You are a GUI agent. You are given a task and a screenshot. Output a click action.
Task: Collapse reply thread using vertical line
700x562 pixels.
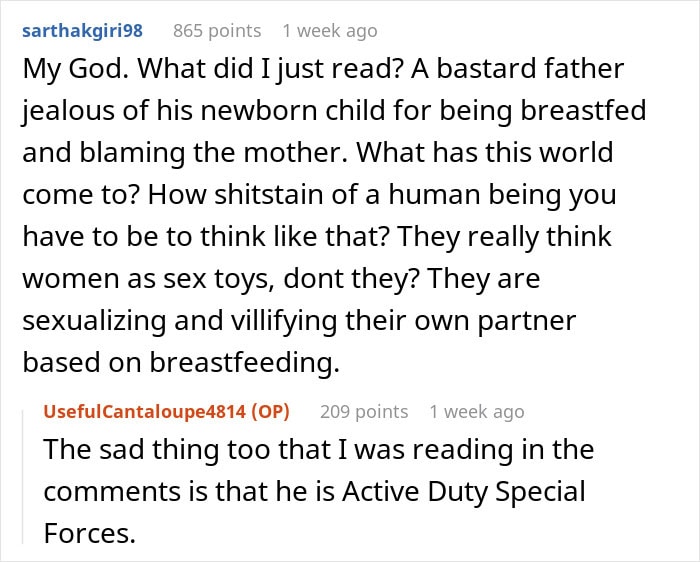pyautogui.click(x=23, y=477)
